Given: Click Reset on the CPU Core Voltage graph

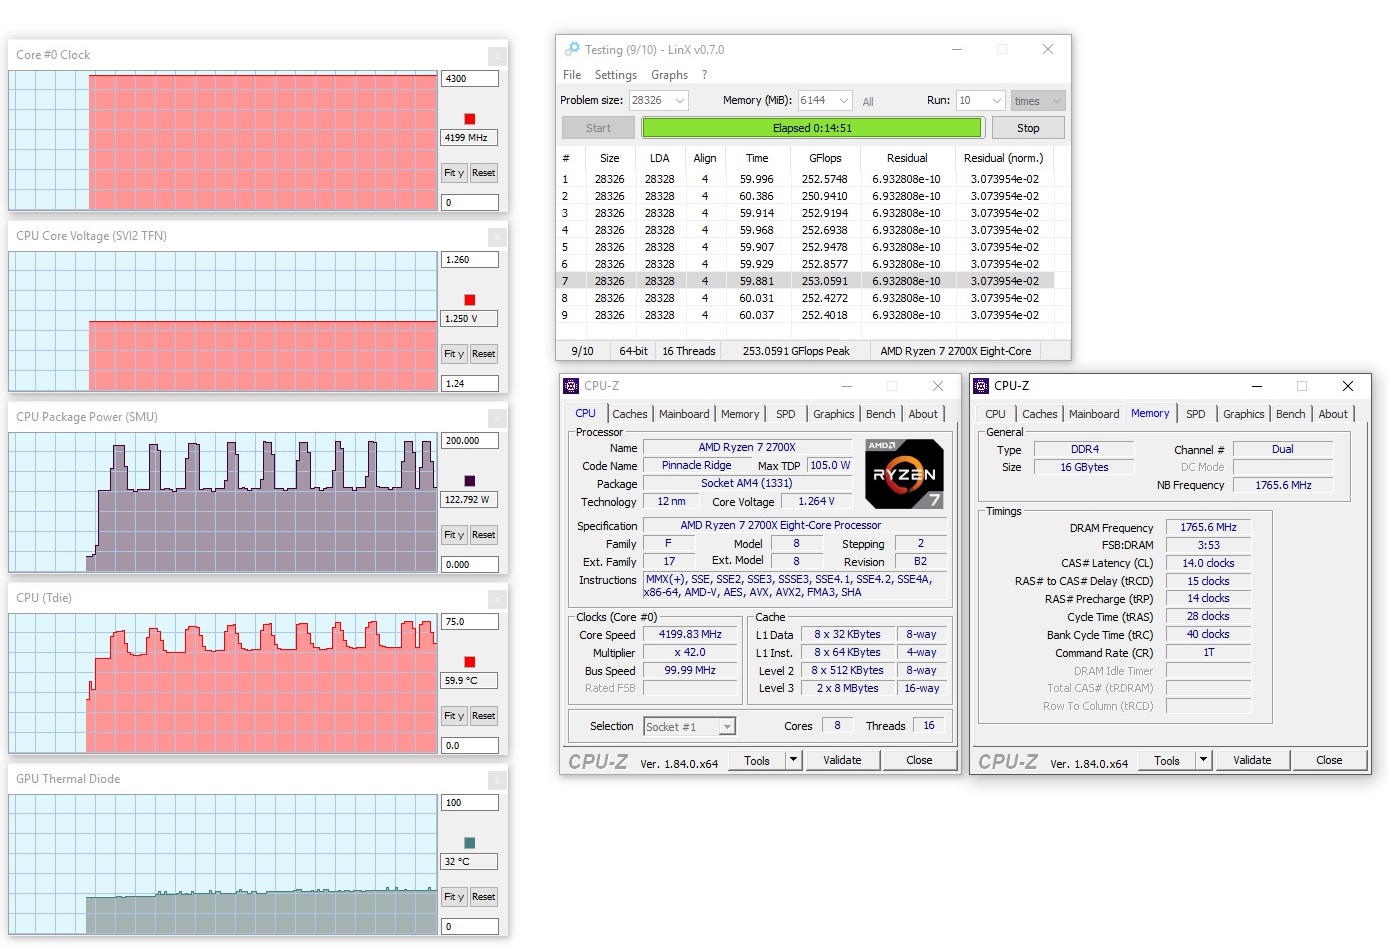Looking at the screenshot, I should pos(484,354).
